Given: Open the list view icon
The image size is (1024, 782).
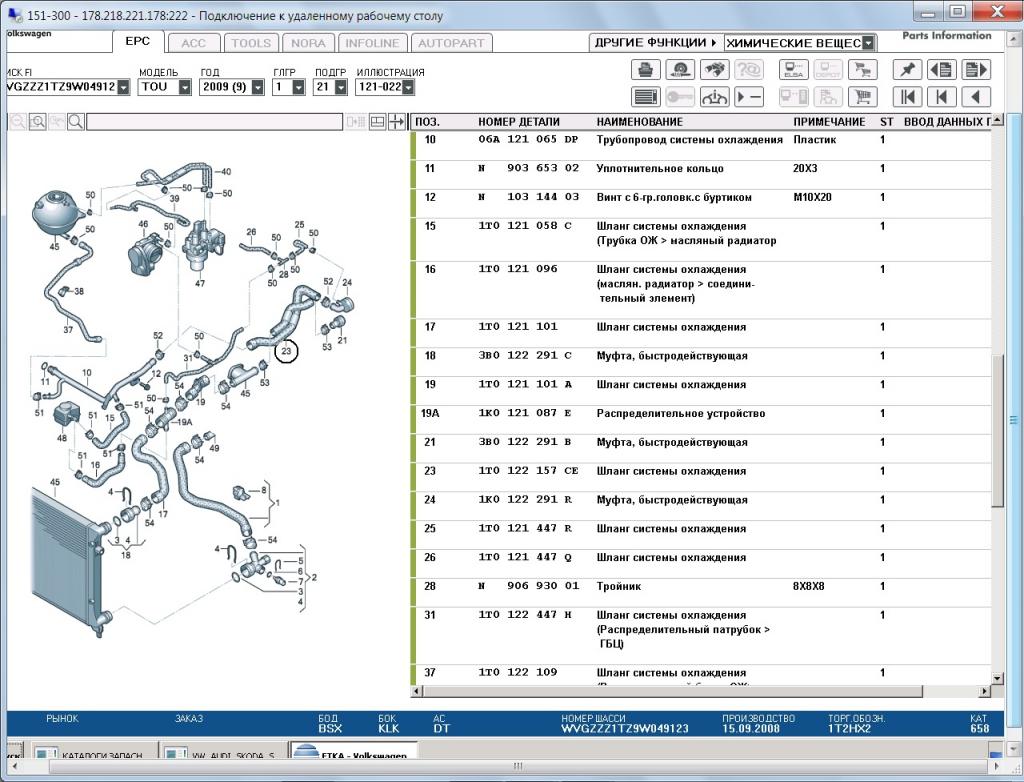Looking at the screenshot, I should point(646,97).
